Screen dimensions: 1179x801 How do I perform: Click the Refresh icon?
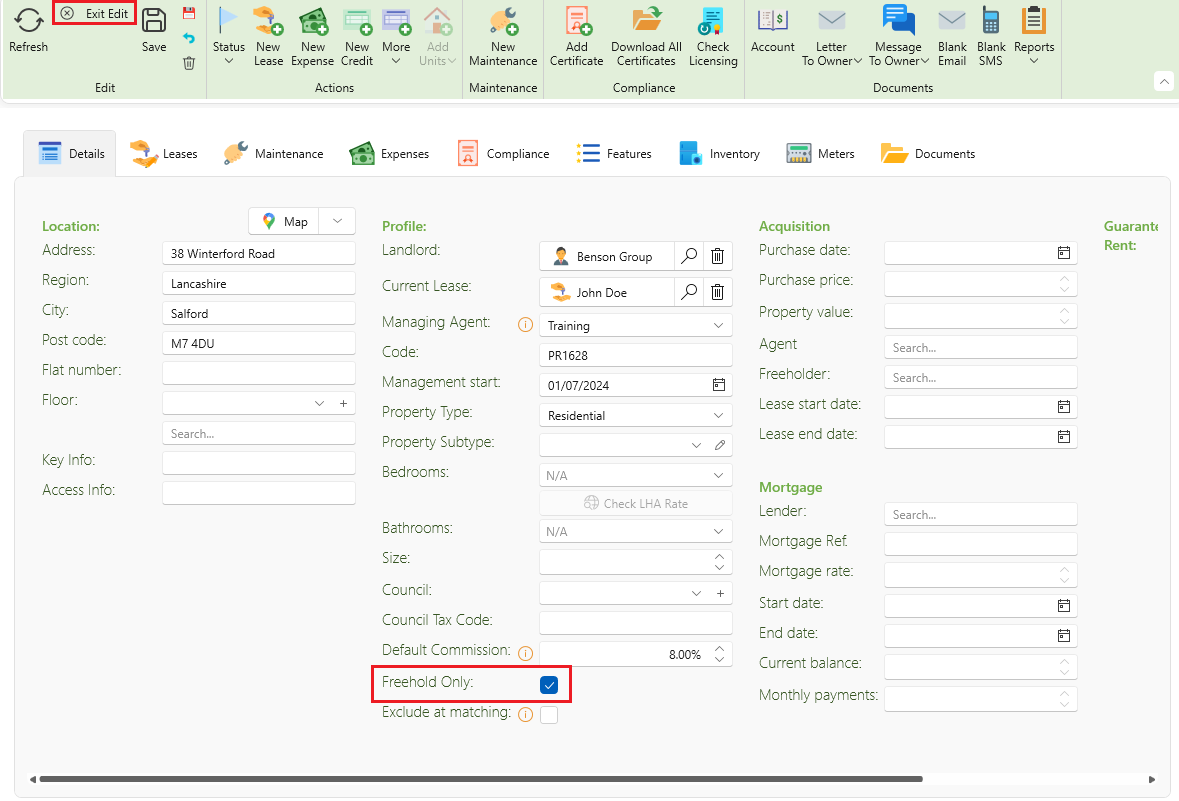coord(29,20)
